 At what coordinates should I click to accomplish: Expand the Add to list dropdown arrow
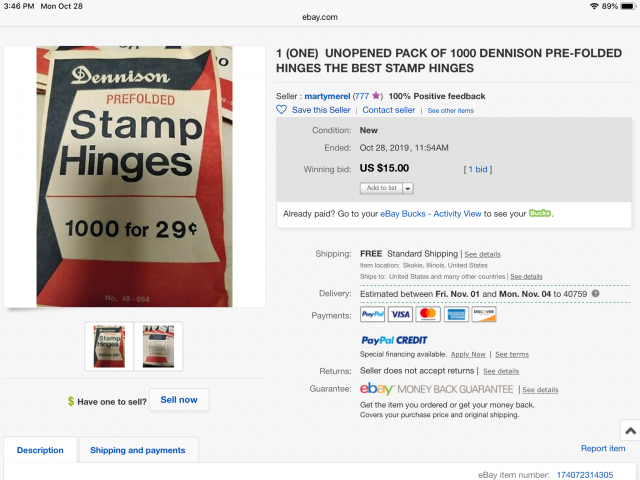(408, 188)
